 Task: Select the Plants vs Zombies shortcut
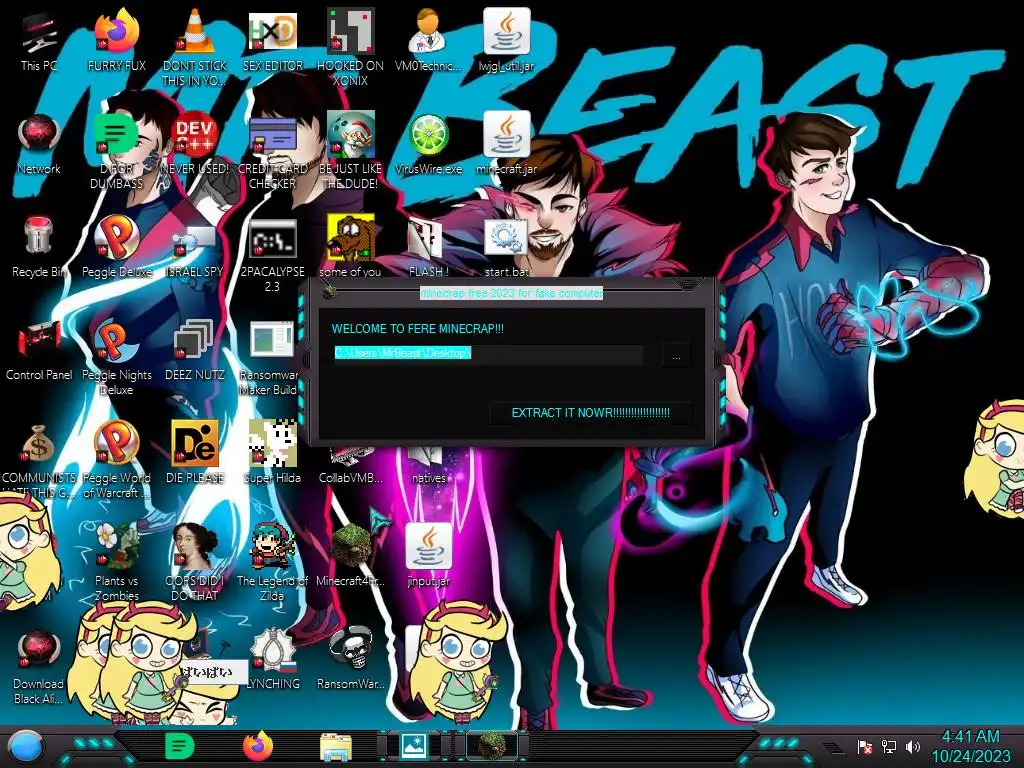(x=116, y=563)
